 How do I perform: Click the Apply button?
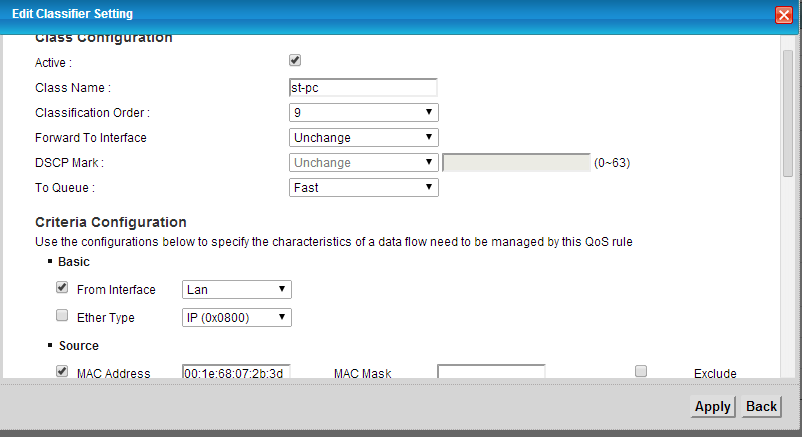pyautogui.click(x=712, y=406)
